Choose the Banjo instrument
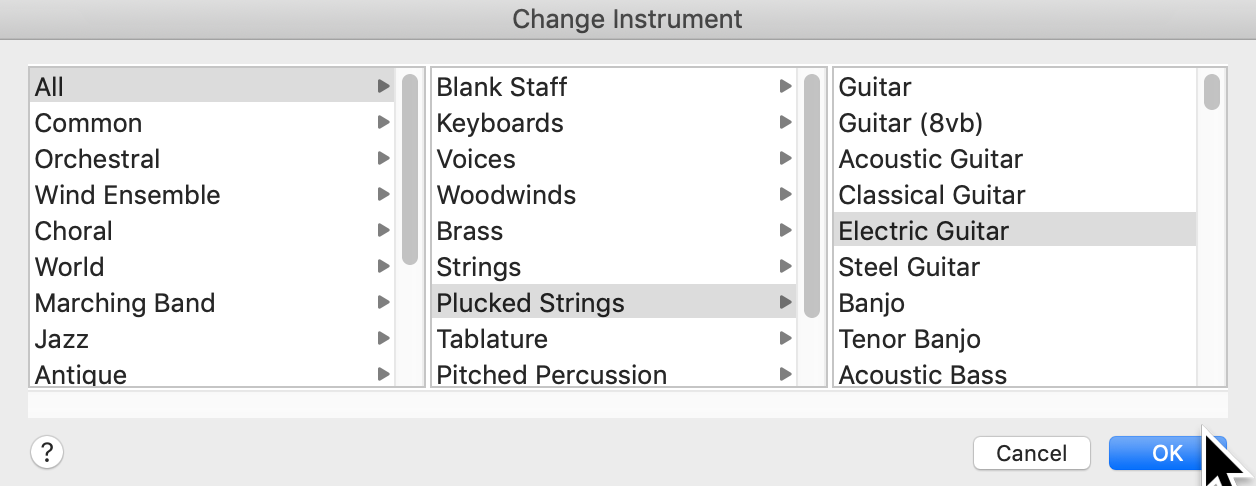The width and height of the screenshot is (1256, 486). pyautogui.click(x=872, y=303)
